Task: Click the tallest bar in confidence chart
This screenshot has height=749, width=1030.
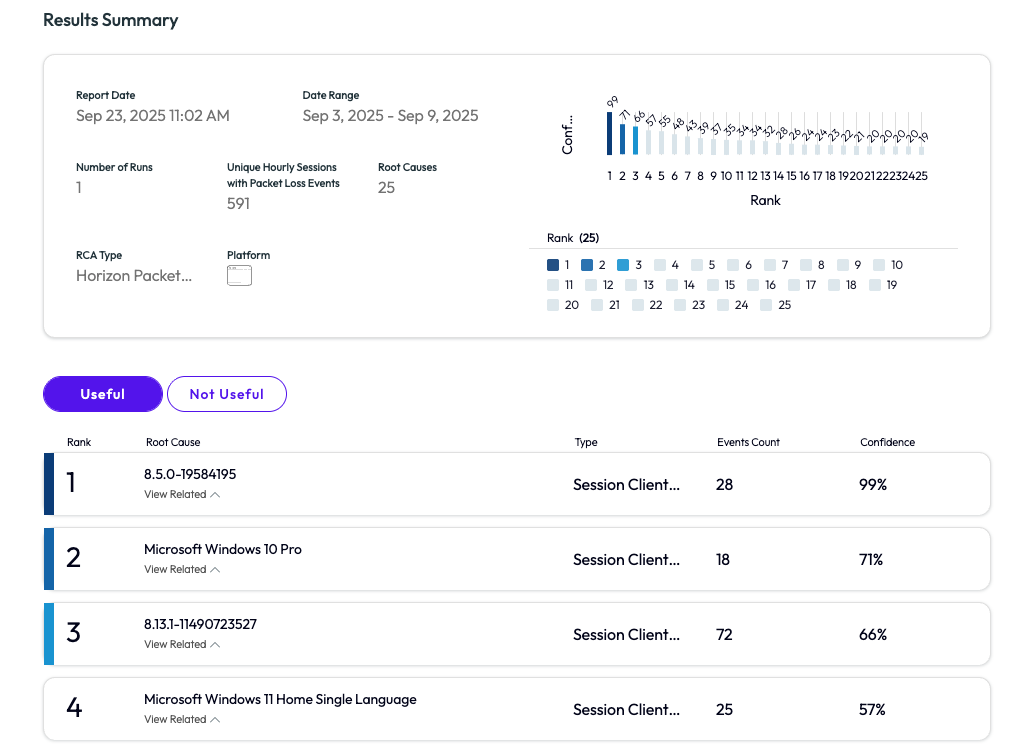Action: [x=609, y=133]
